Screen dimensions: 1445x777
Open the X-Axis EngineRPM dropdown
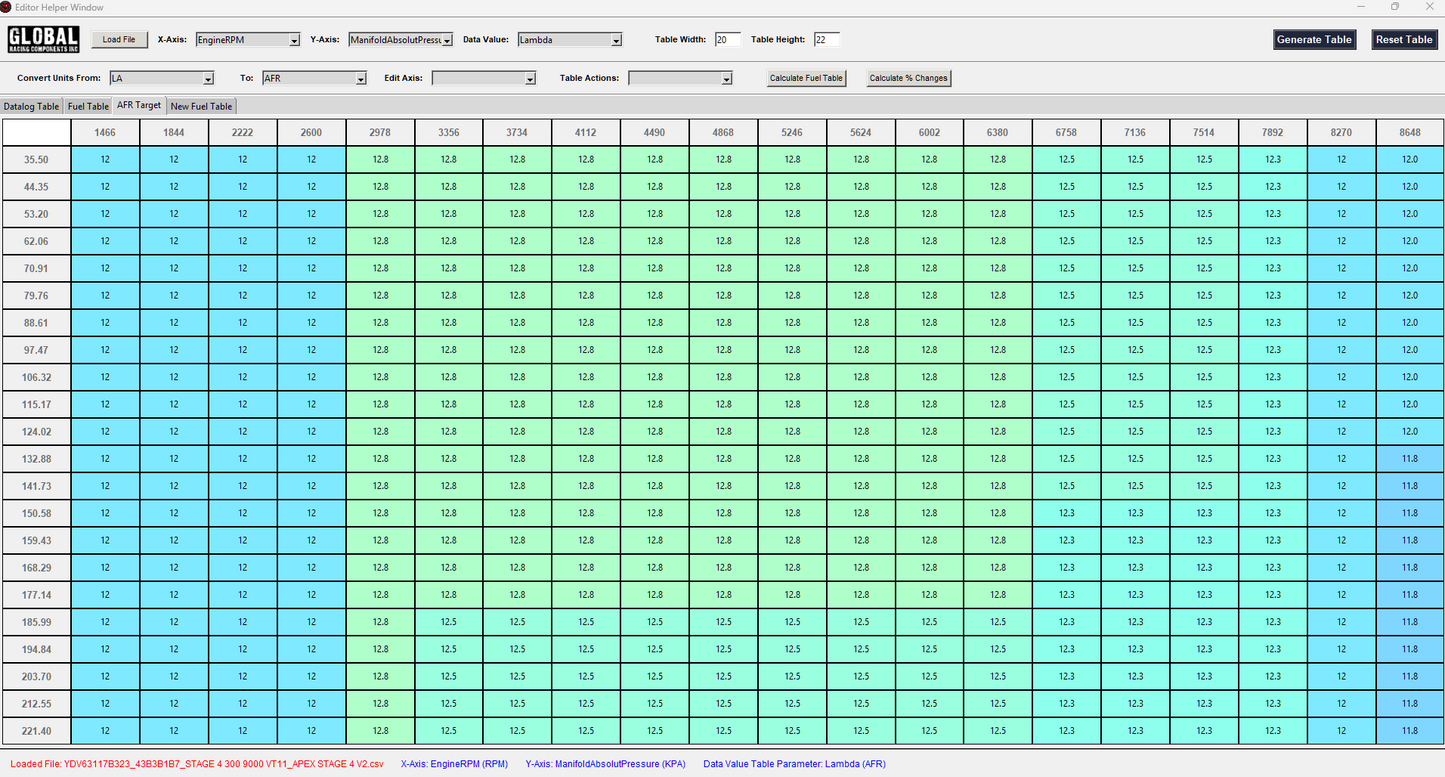(x=248, y=40)
